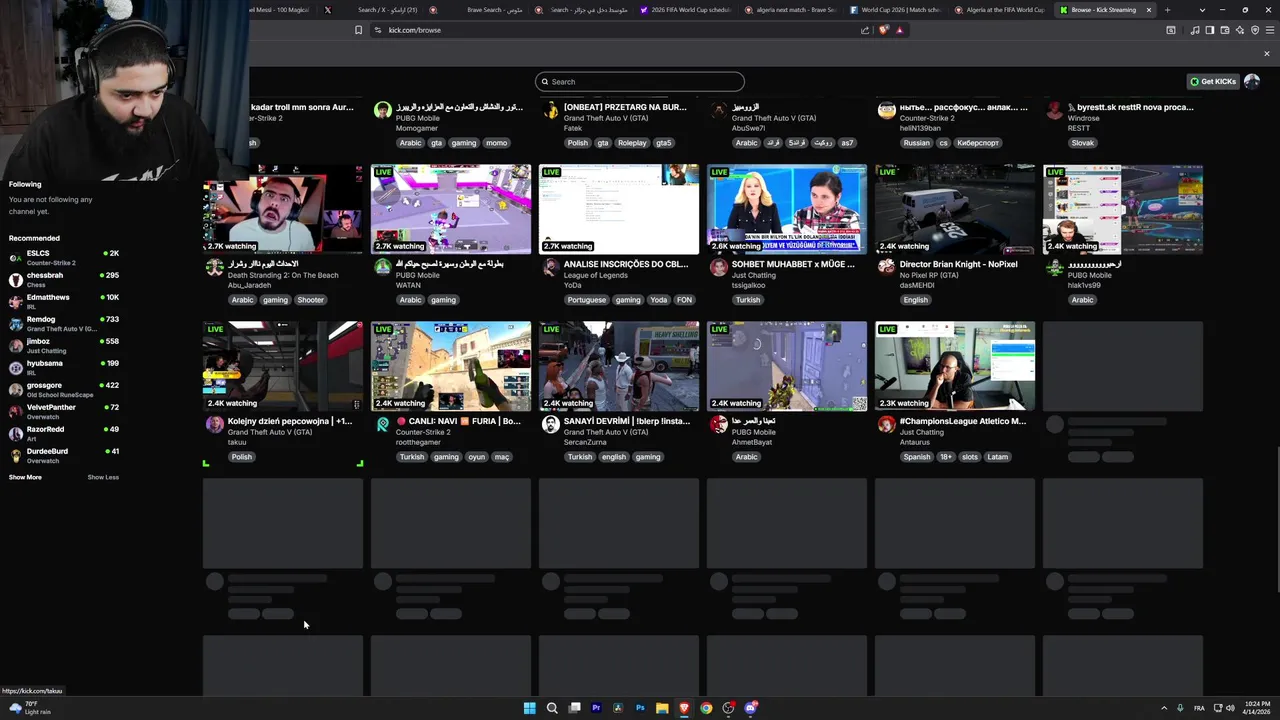Click grossgore's avatar in Recommended list
Image resolution: width=1280 pixels, height=720 pixels.
click(x=15, y=389)
